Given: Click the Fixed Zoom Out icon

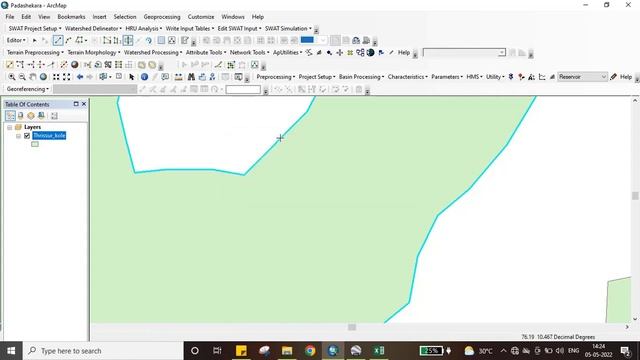Looking at the screenshot, I should point(67,77).
